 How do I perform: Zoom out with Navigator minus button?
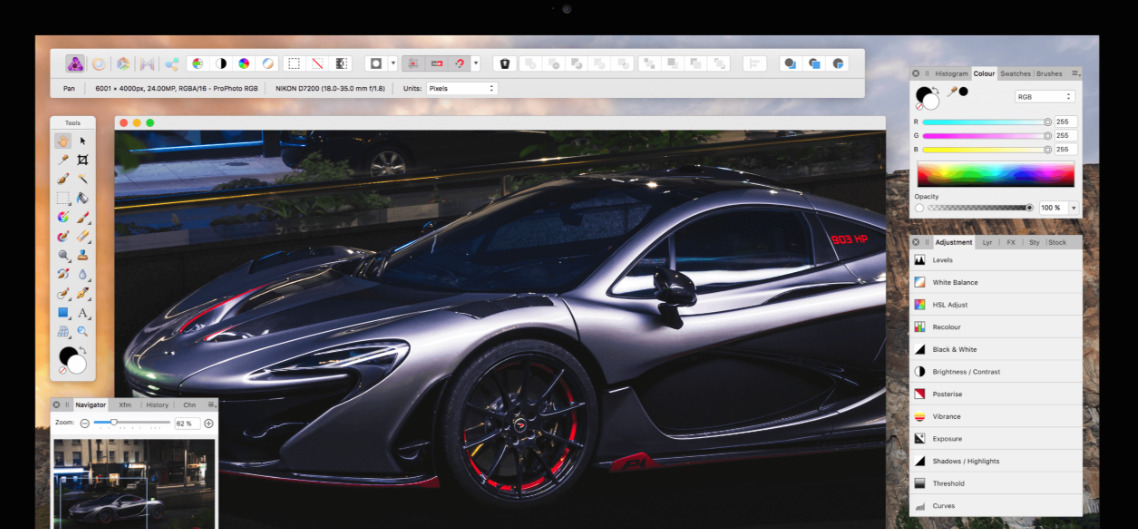pos(85,423)
